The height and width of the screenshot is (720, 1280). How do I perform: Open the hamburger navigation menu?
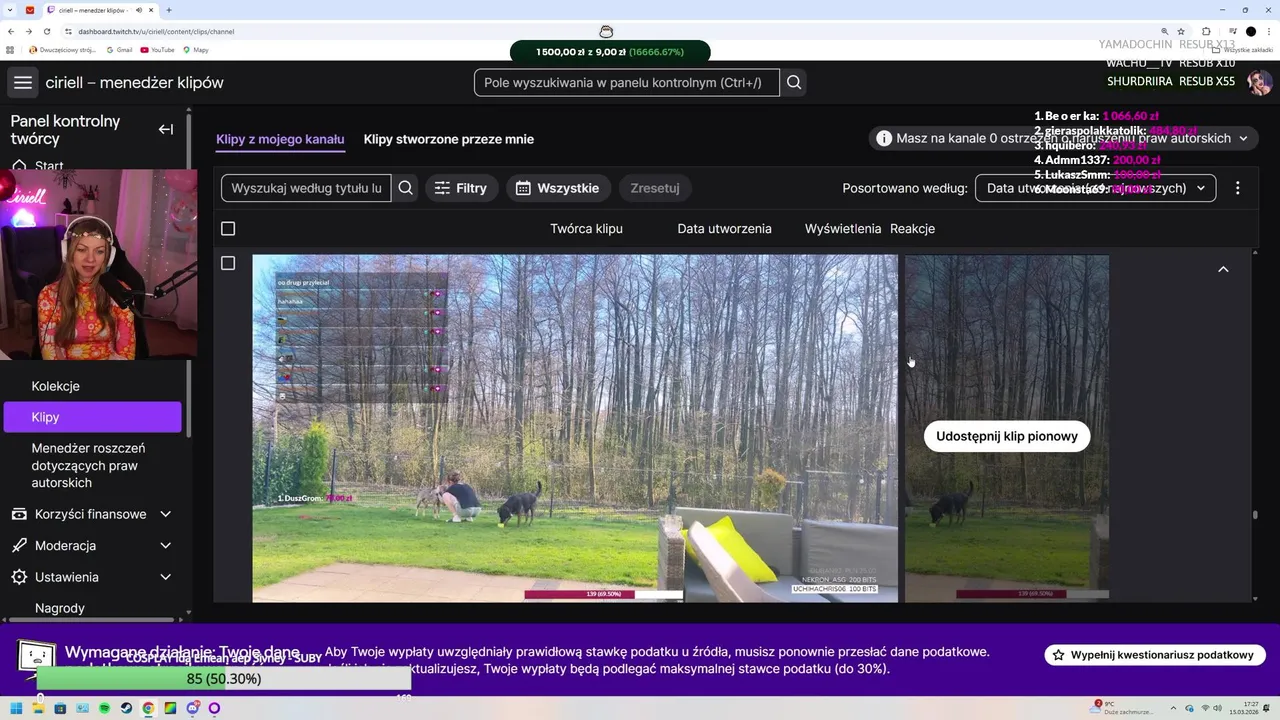point(23,83)
